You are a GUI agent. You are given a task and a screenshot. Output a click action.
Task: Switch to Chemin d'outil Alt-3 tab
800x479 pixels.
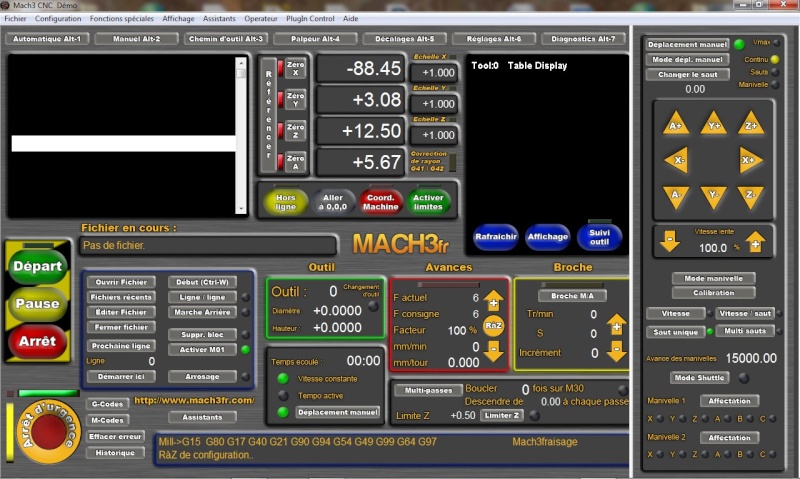tap(226, 39)
